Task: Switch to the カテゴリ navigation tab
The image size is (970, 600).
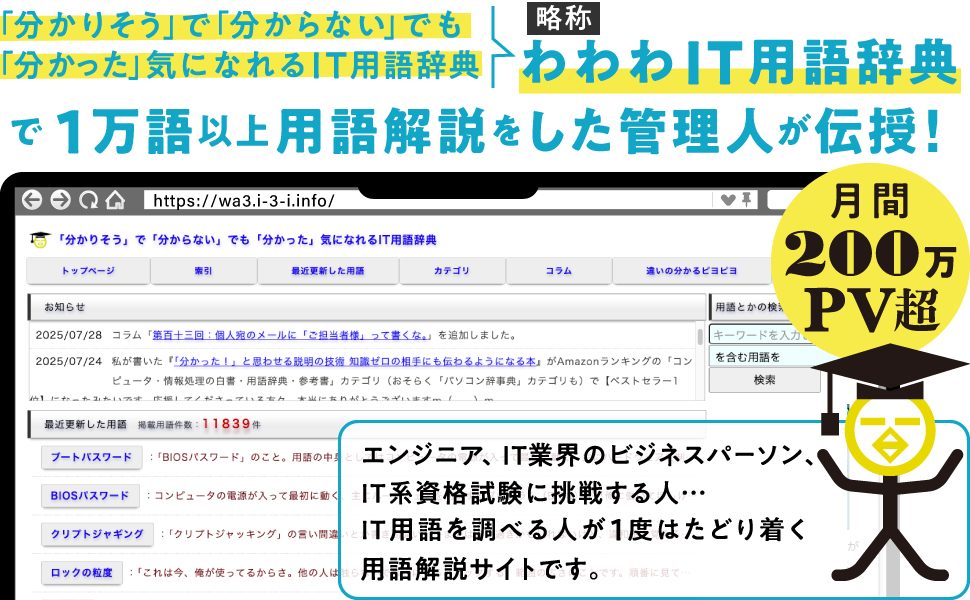Action: click(452, 271)
